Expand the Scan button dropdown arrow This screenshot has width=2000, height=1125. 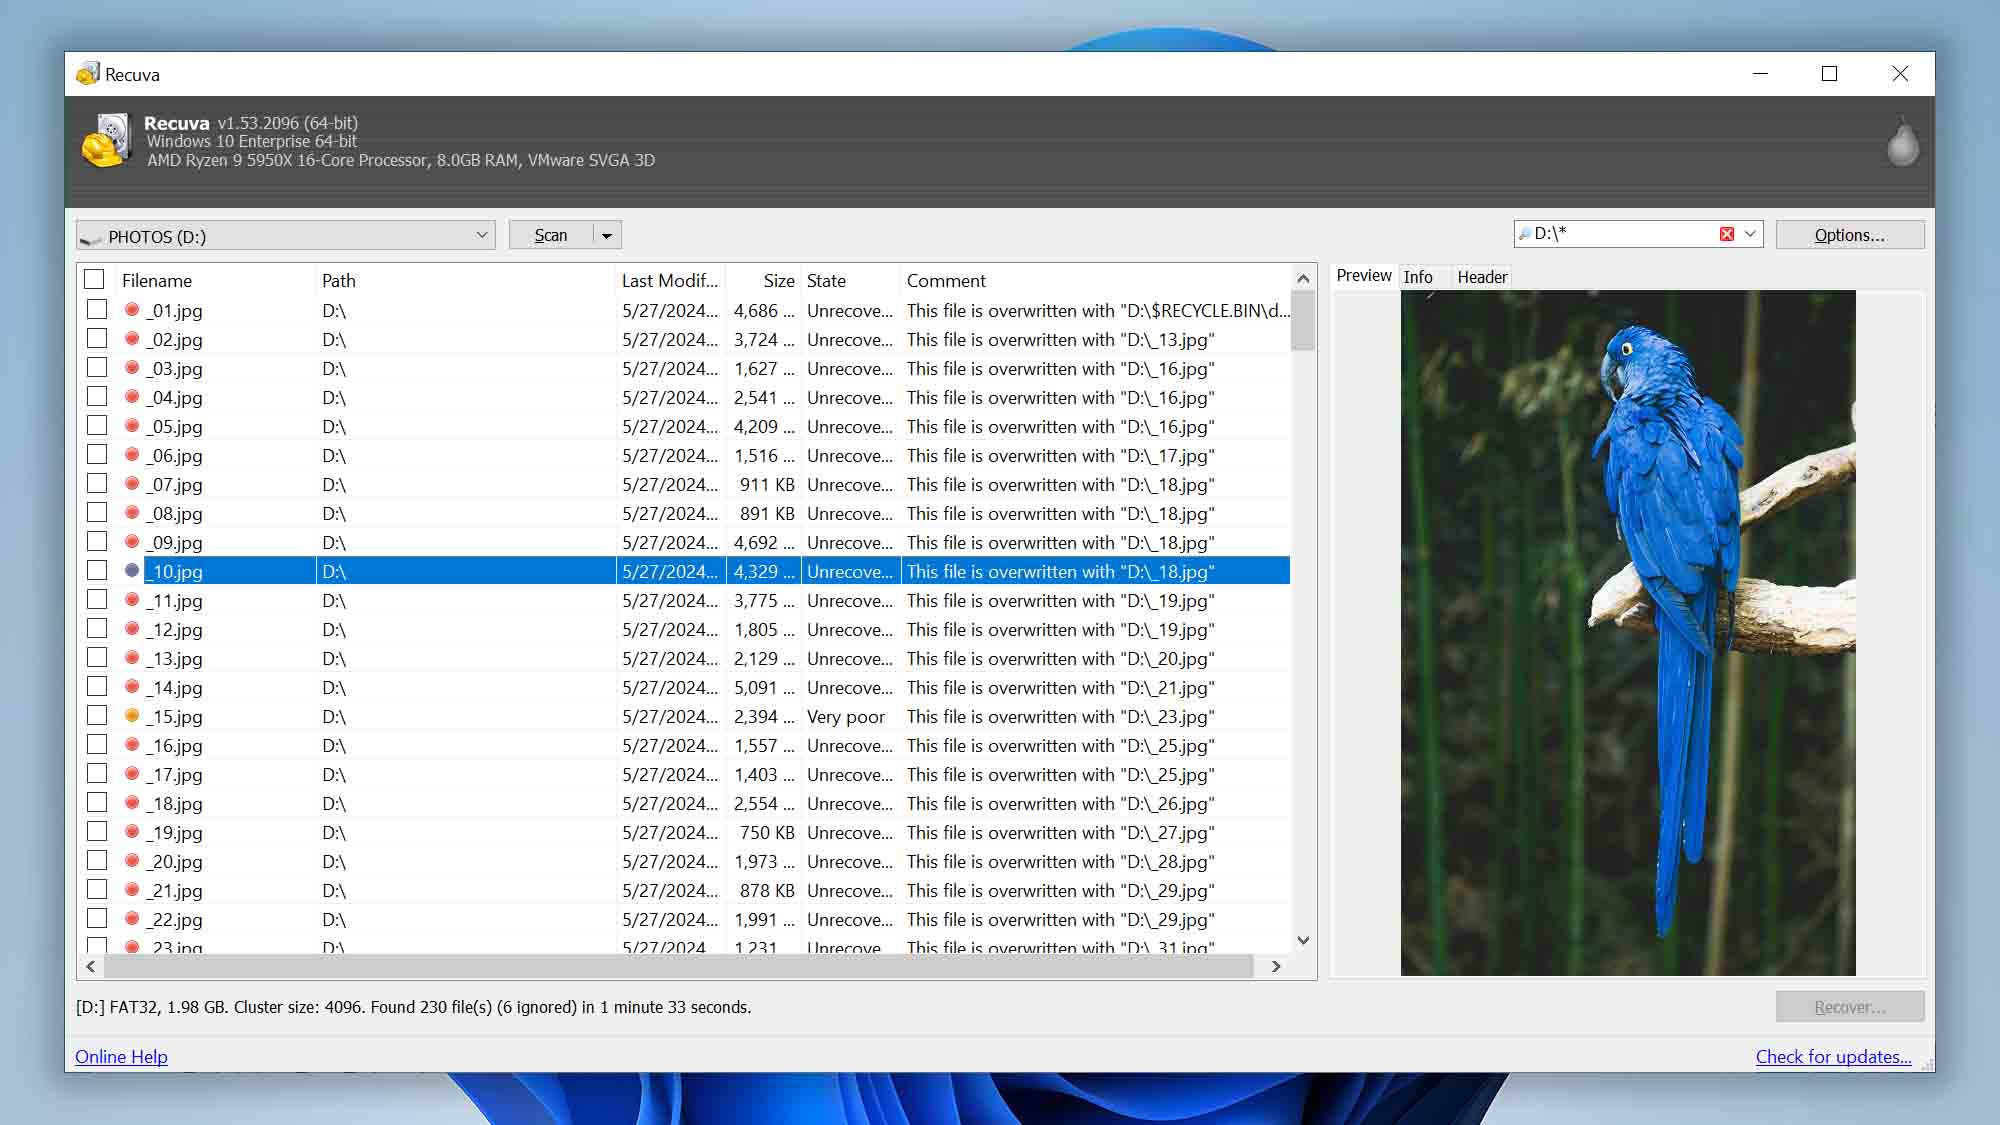click(x=605, y=234)
